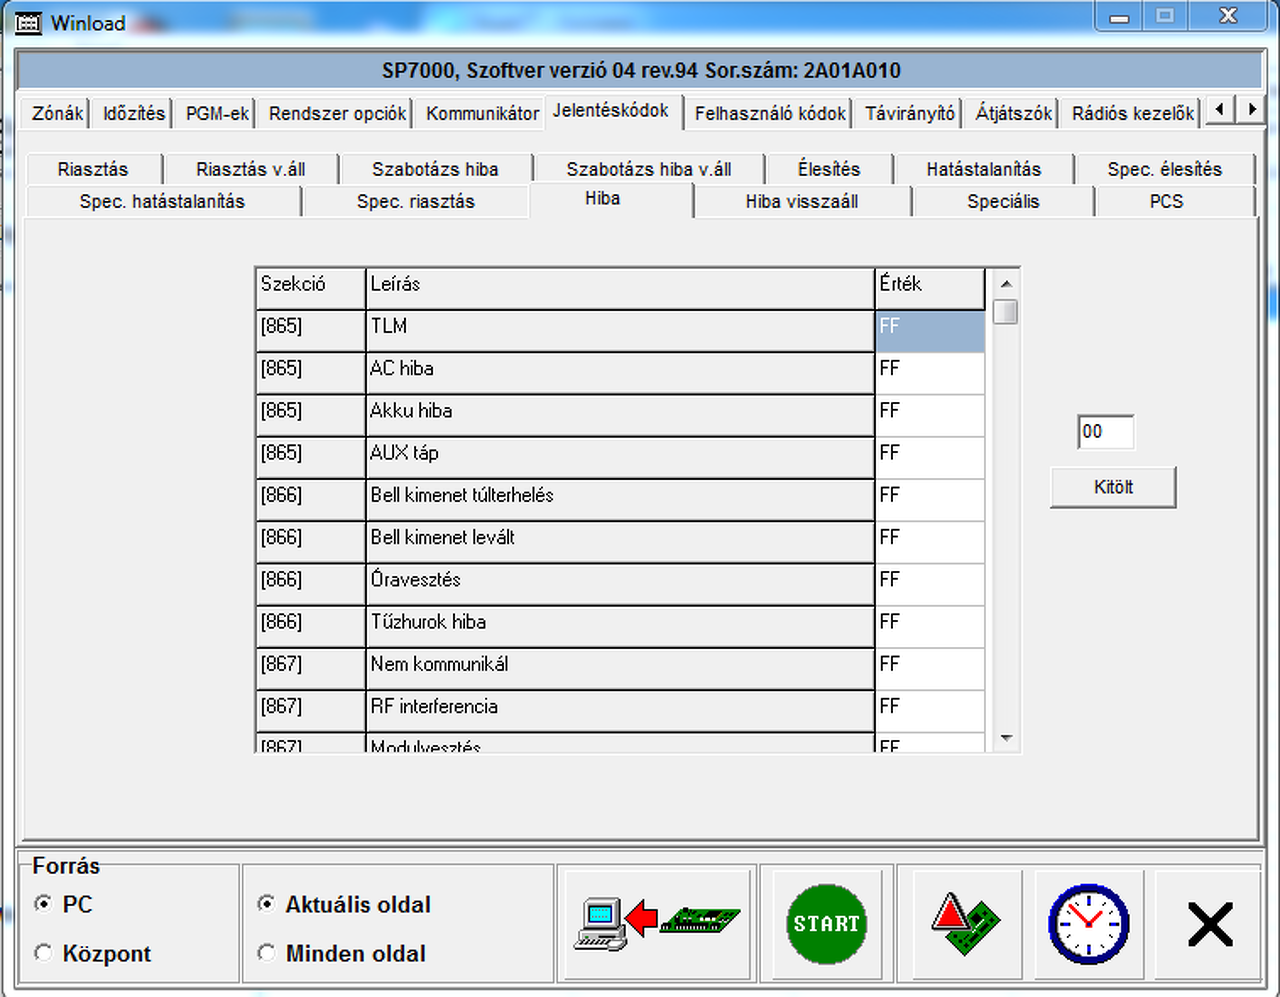
Task: Open the Spec. hatástalanítás sub-tab
Action: point(162,201)
